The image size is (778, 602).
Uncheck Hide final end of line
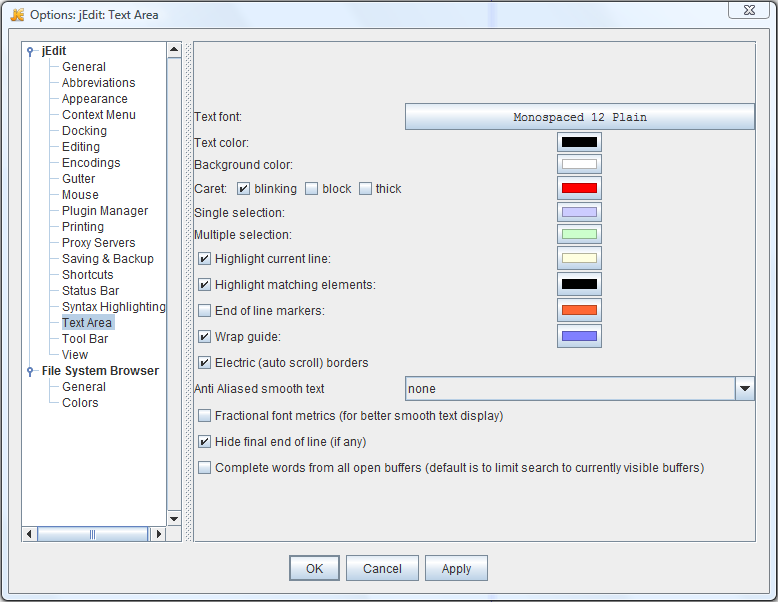204,442
